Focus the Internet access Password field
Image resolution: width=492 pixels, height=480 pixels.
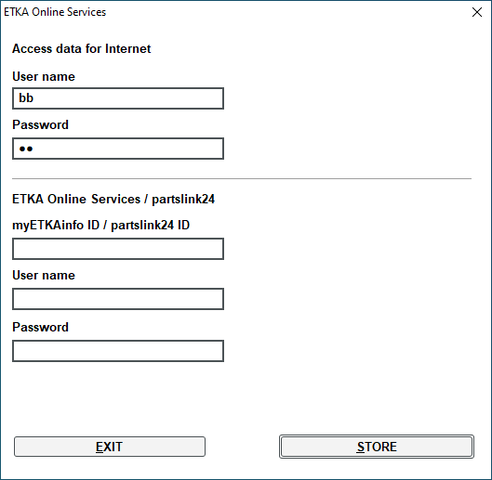(118, 149)
